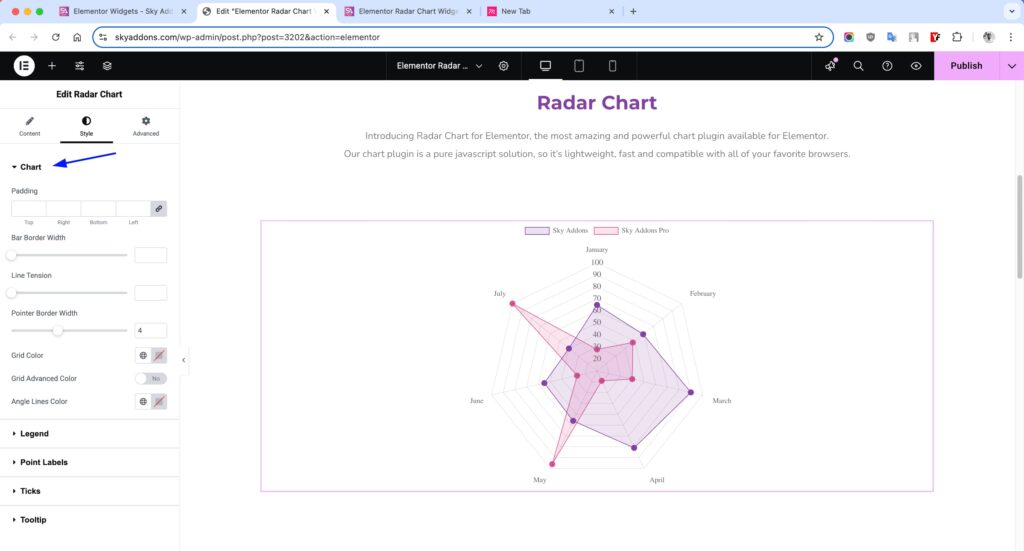Open the finder search icon
Screen dimensions: 1024x551
[x=858, y=66]
